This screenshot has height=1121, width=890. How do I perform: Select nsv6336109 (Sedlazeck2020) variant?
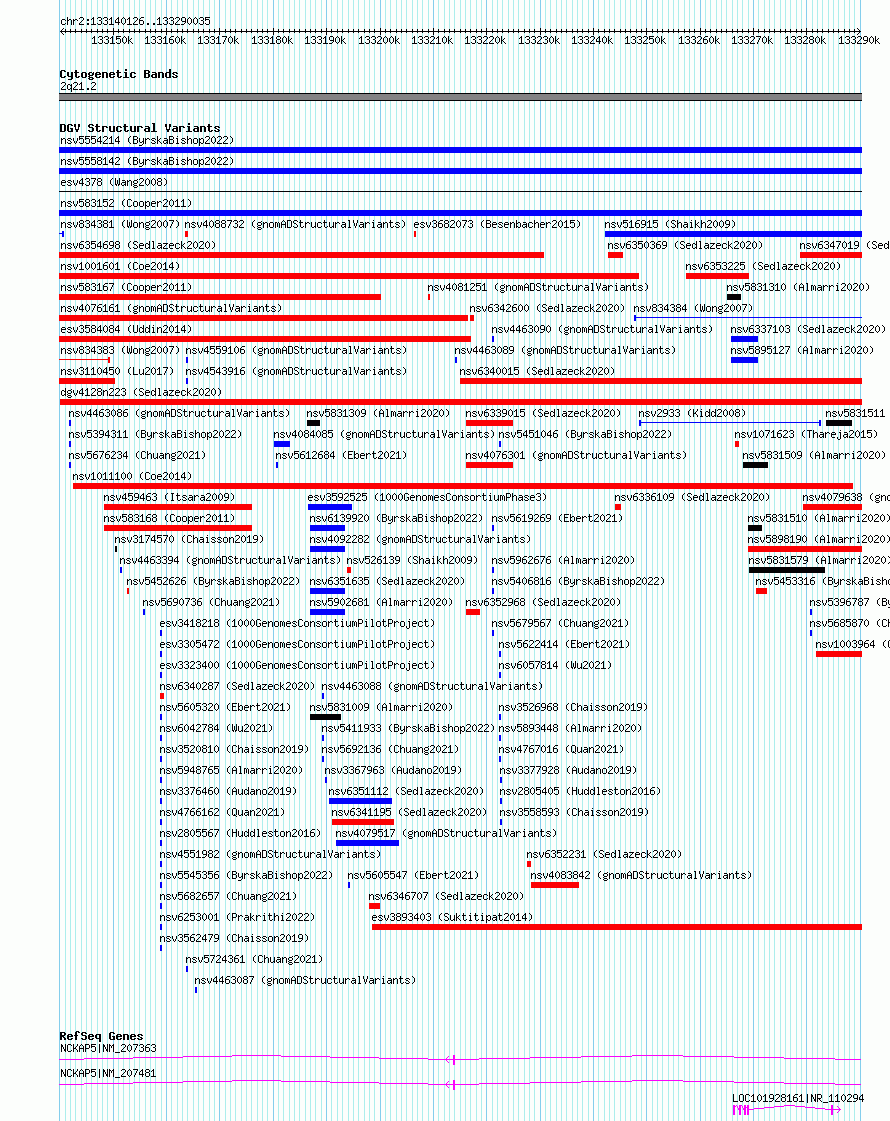(x=693, y=497)
